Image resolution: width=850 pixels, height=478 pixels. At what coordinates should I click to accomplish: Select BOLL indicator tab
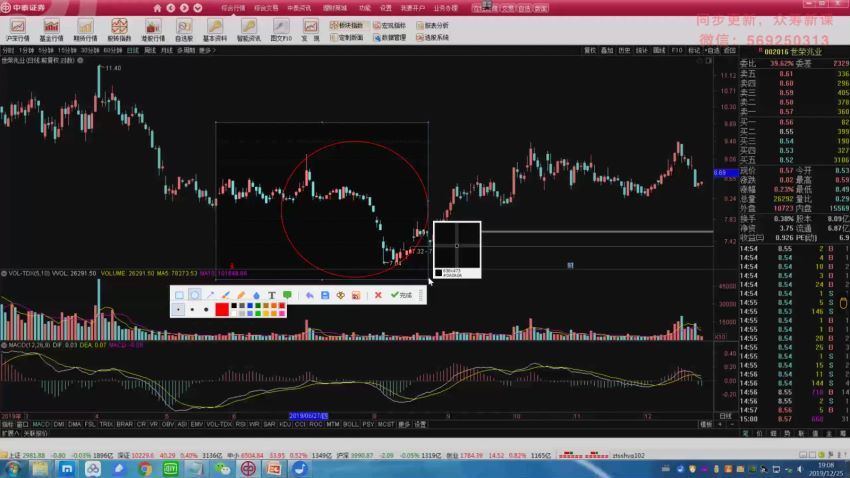click(350, 424)
